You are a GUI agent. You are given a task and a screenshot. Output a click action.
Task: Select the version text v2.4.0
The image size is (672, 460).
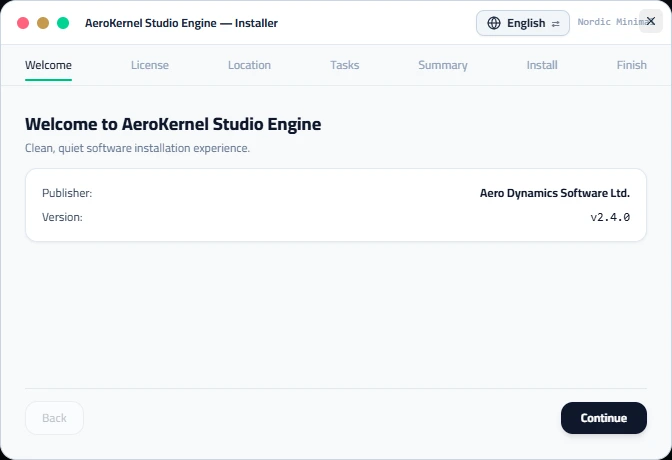point(610,217)
